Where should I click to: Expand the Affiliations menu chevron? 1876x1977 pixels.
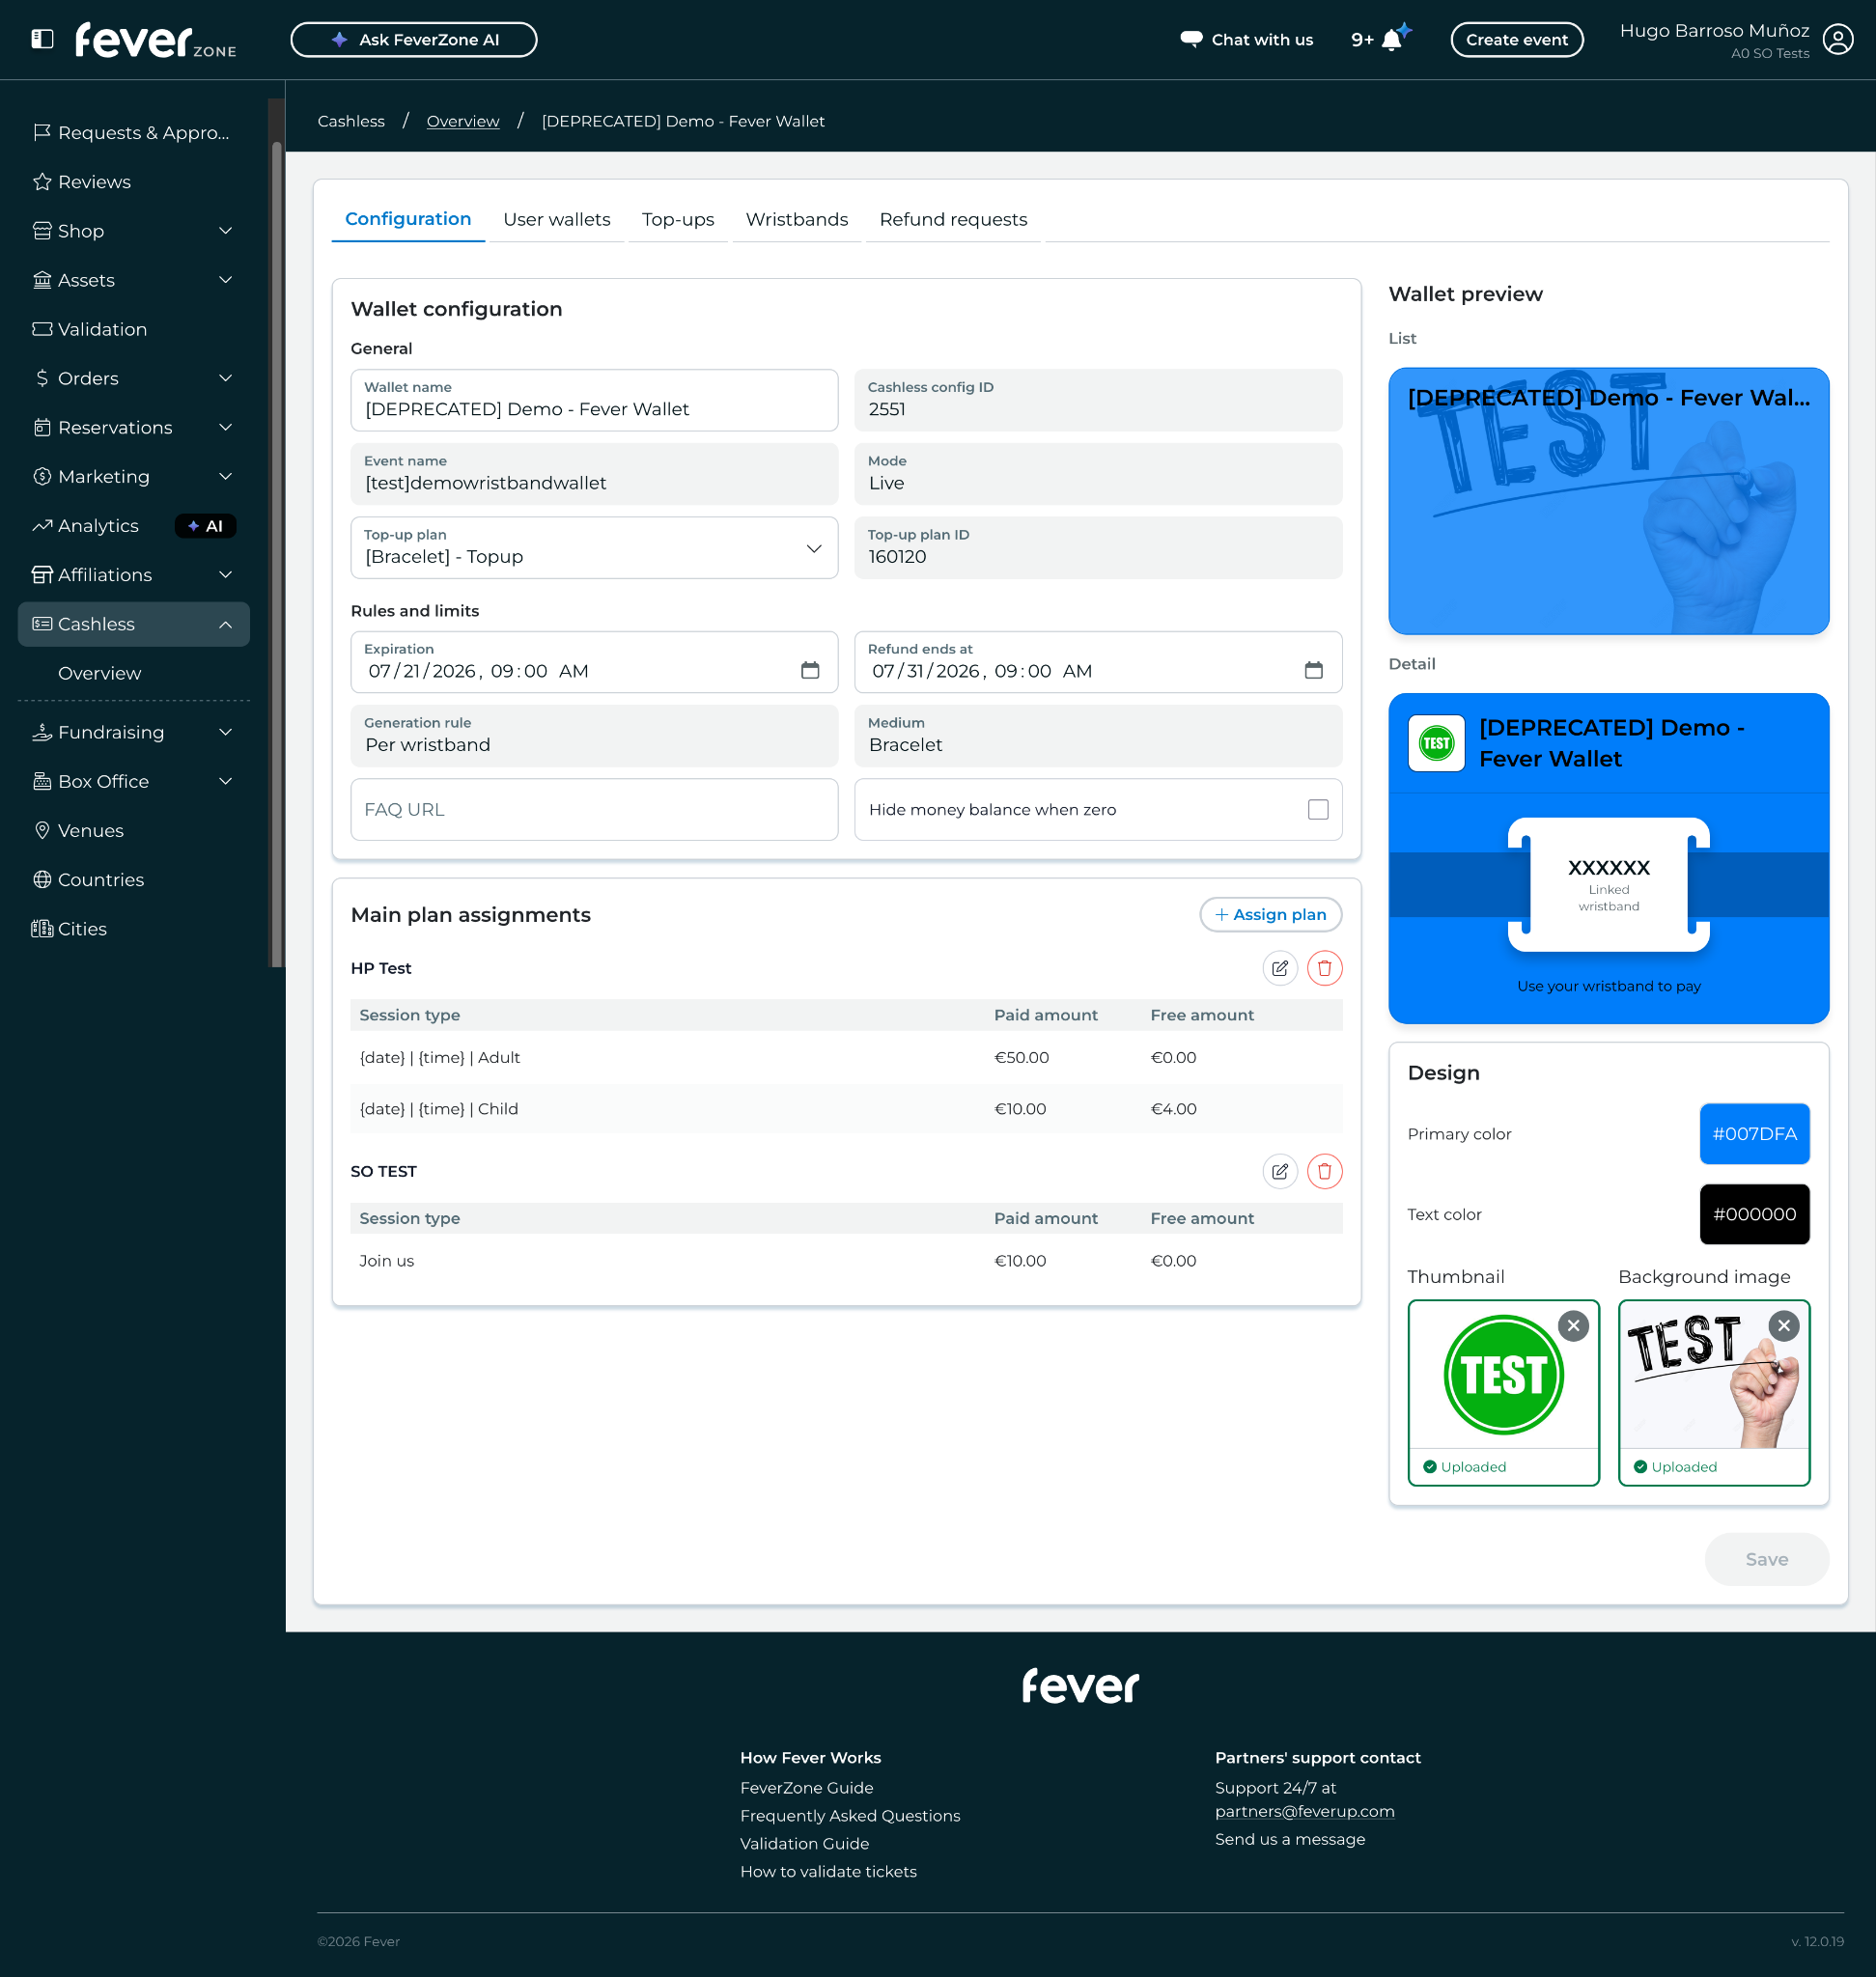[226, 574]
